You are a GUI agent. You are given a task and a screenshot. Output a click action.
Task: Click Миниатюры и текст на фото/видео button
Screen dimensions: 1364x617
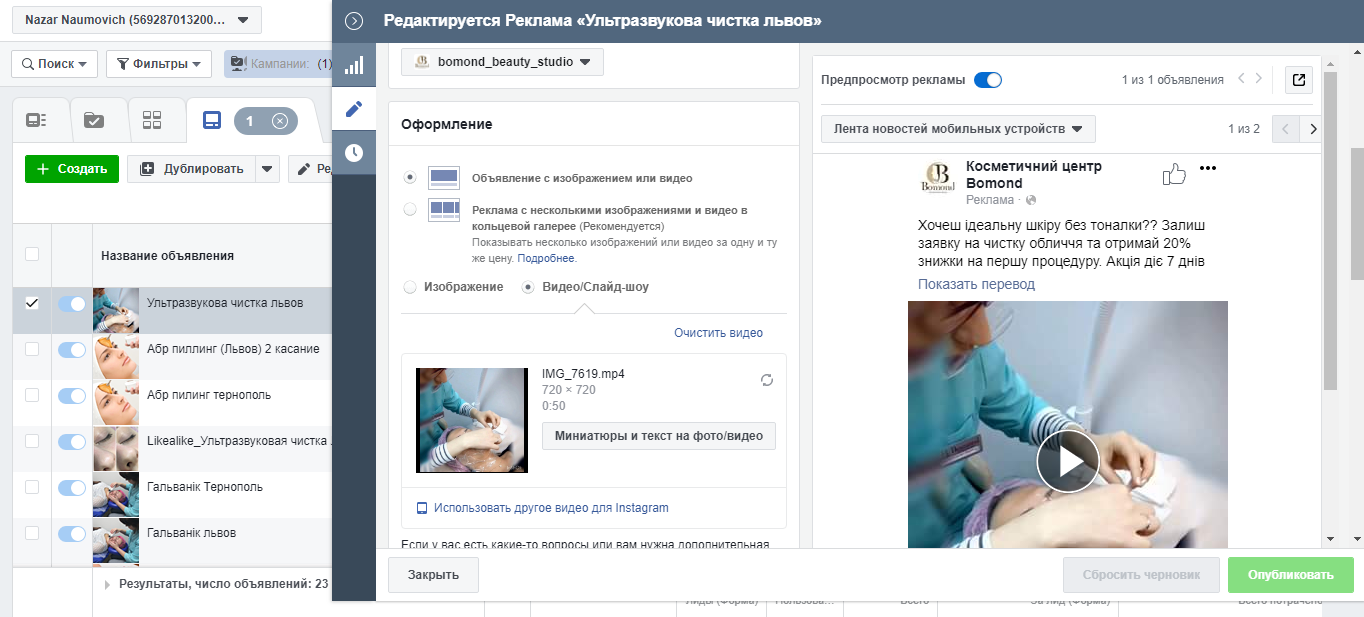659,436
